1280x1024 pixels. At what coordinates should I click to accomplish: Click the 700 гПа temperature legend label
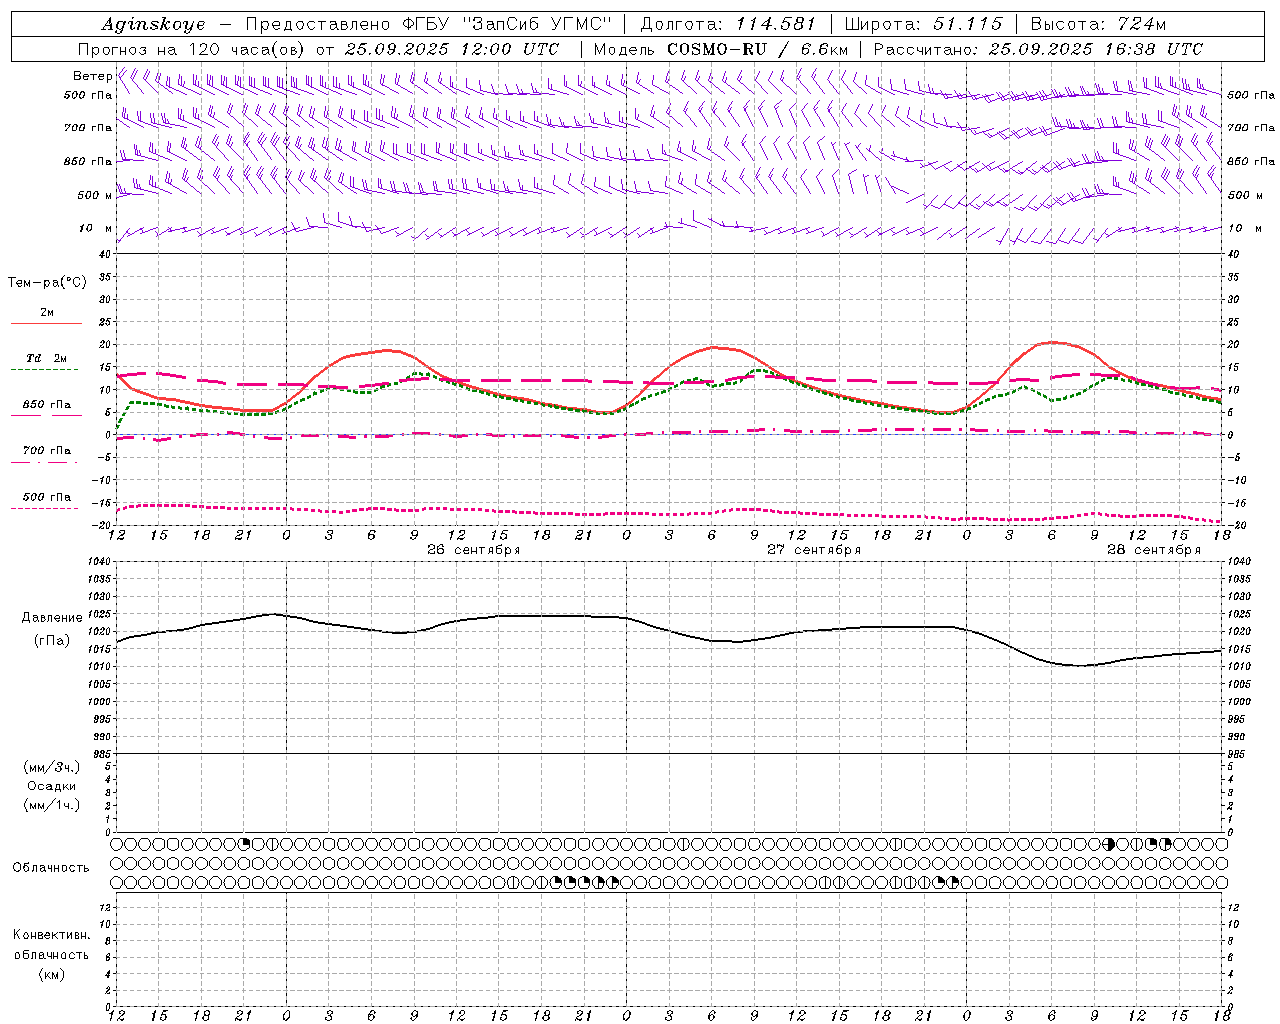(x=47, y=451)
